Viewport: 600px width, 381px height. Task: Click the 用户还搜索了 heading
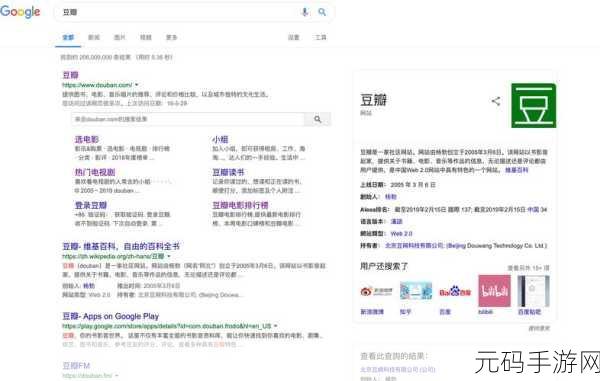[384, 267]
